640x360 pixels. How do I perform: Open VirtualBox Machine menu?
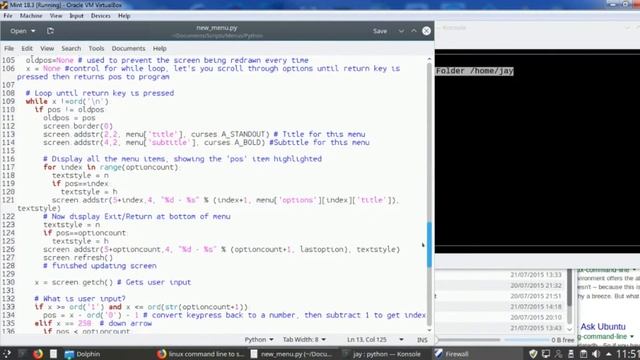point(31,16)
